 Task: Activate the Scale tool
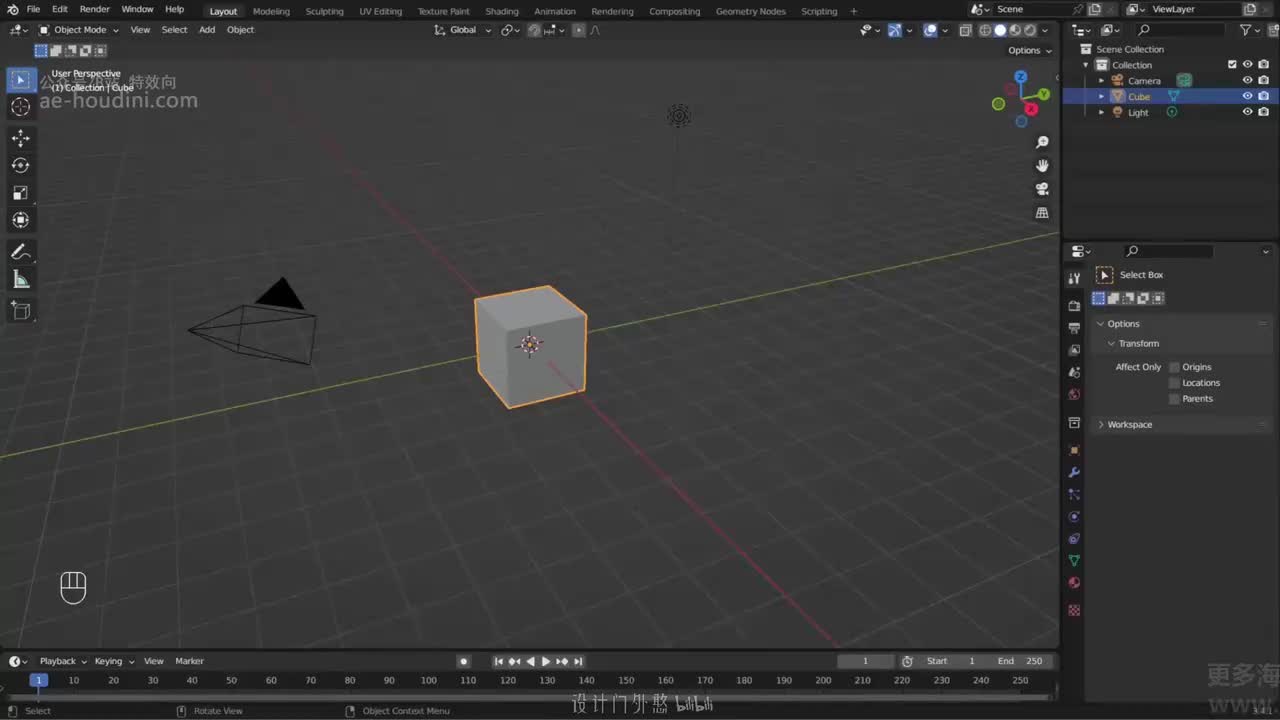click(x=20, y=192)
